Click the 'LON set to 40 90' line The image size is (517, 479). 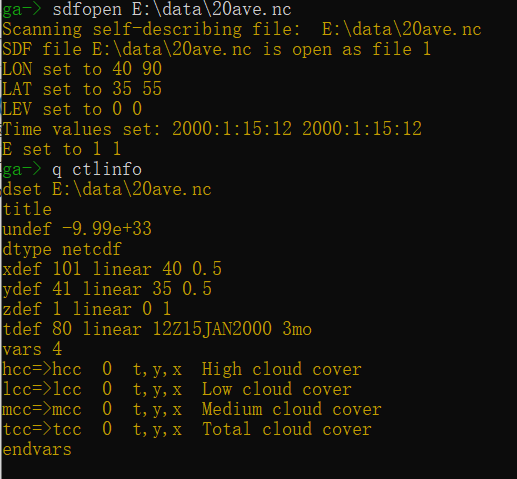pyautogui.click(x=82, y=69)
